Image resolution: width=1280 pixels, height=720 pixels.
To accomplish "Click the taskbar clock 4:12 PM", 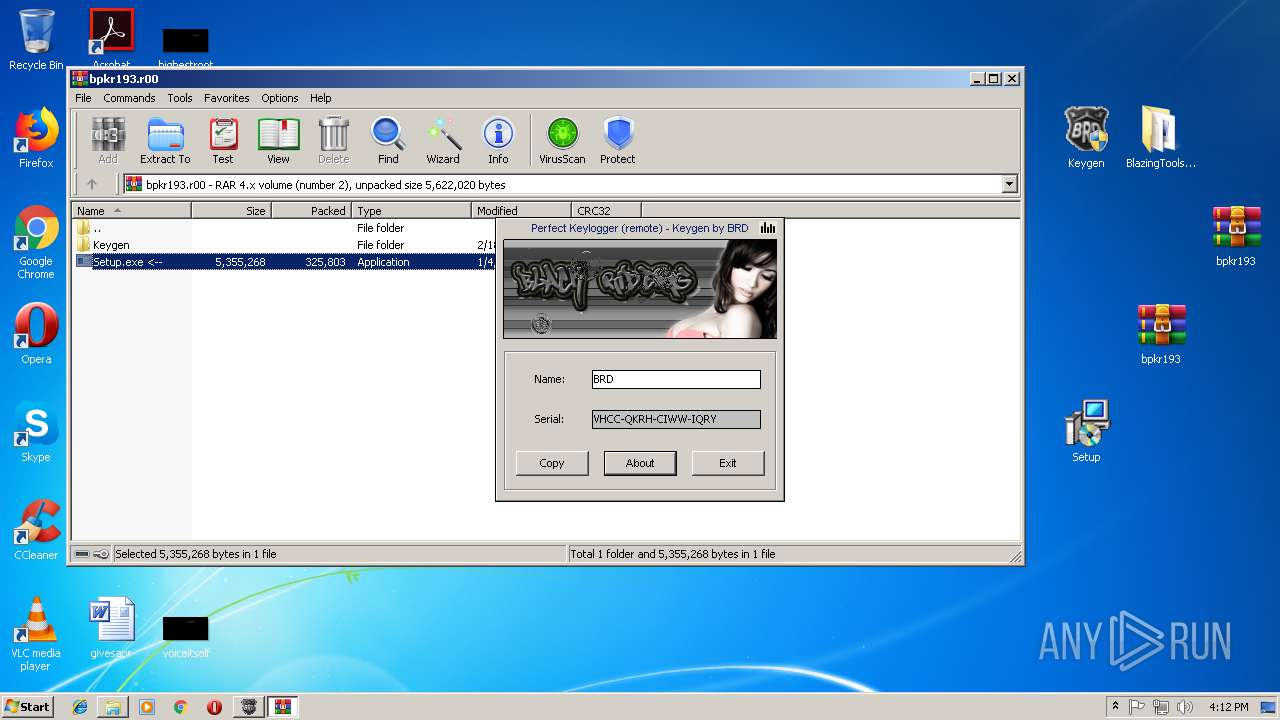I will tap(1228, 707).
